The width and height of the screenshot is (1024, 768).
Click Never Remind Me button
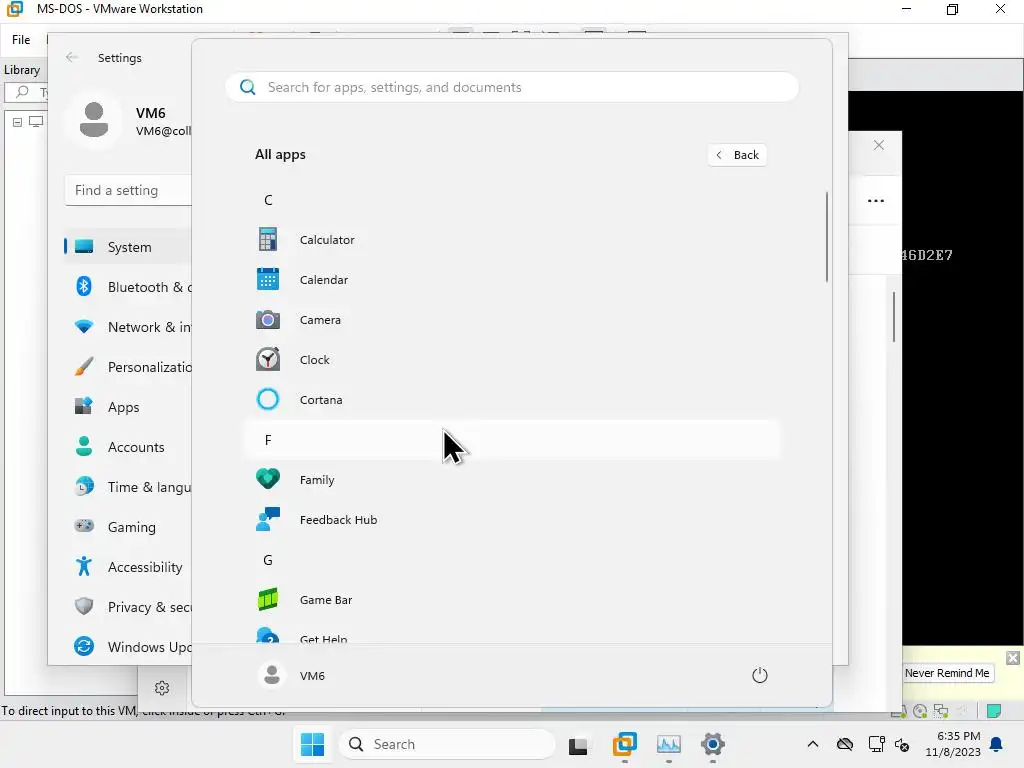pyautogui.click(x=947, y=673)
